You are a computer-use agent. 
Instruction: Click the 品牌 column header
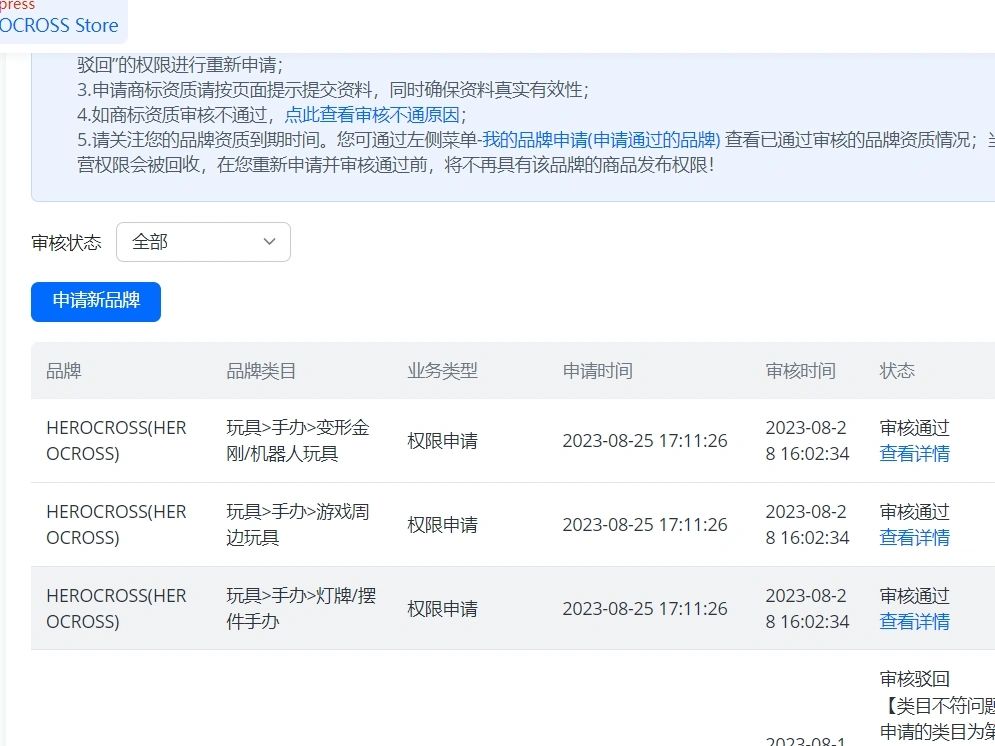point(63,370)
